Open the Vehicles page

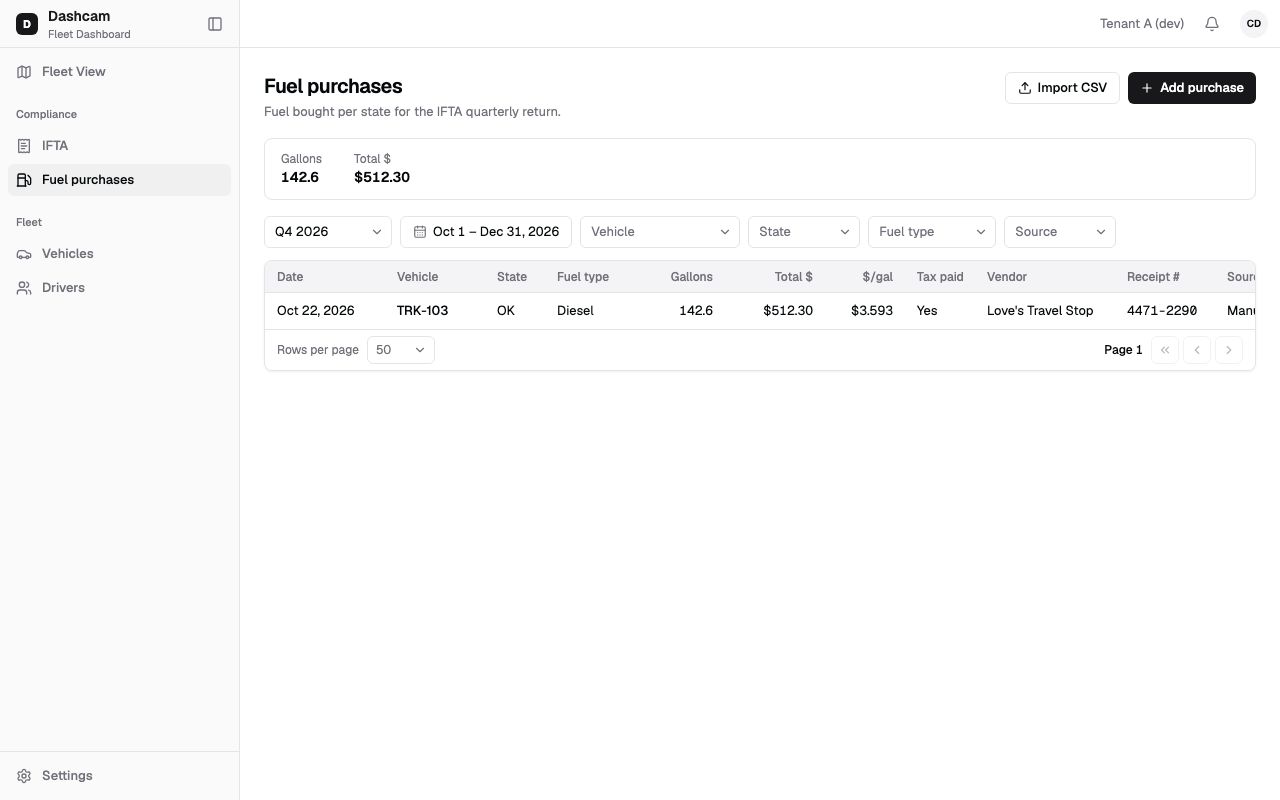(120, 254)
